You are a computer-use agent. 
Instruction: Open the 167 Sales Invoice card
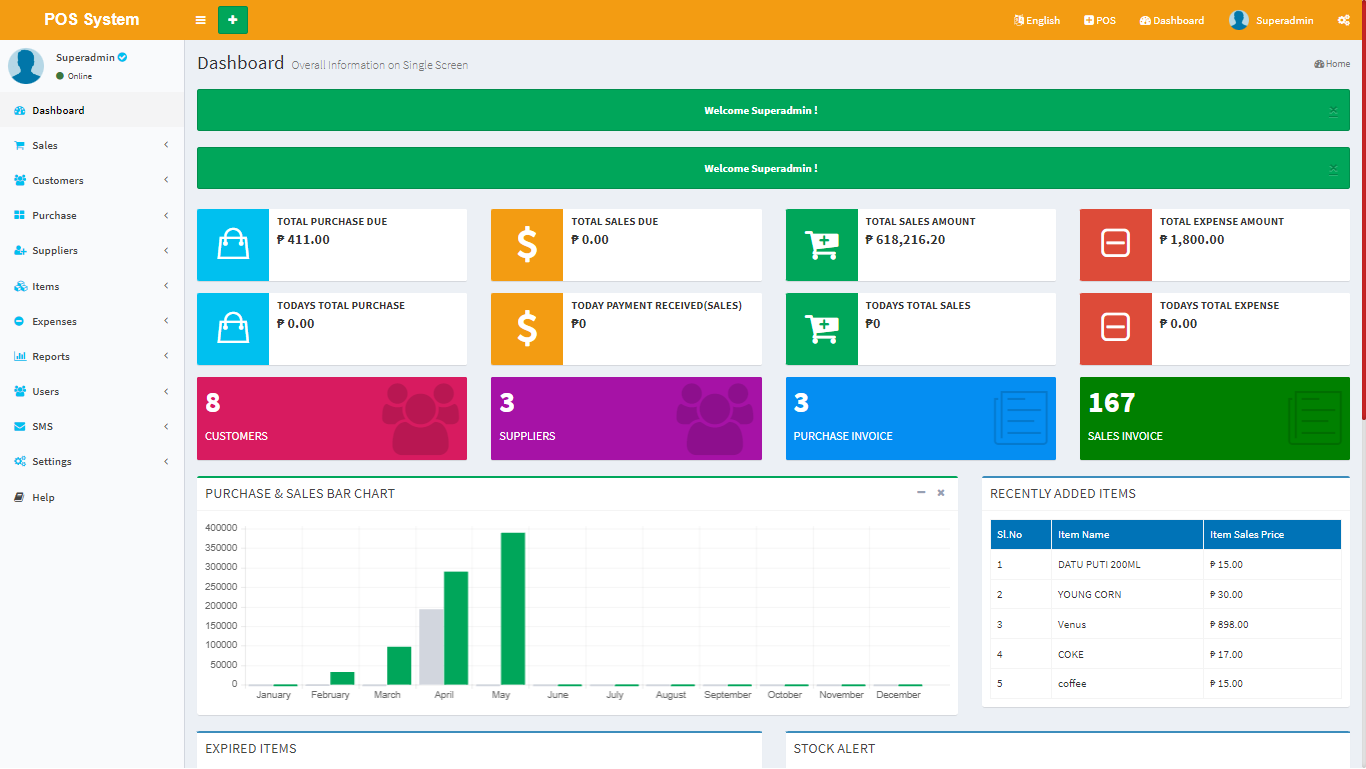(1215, 418)
